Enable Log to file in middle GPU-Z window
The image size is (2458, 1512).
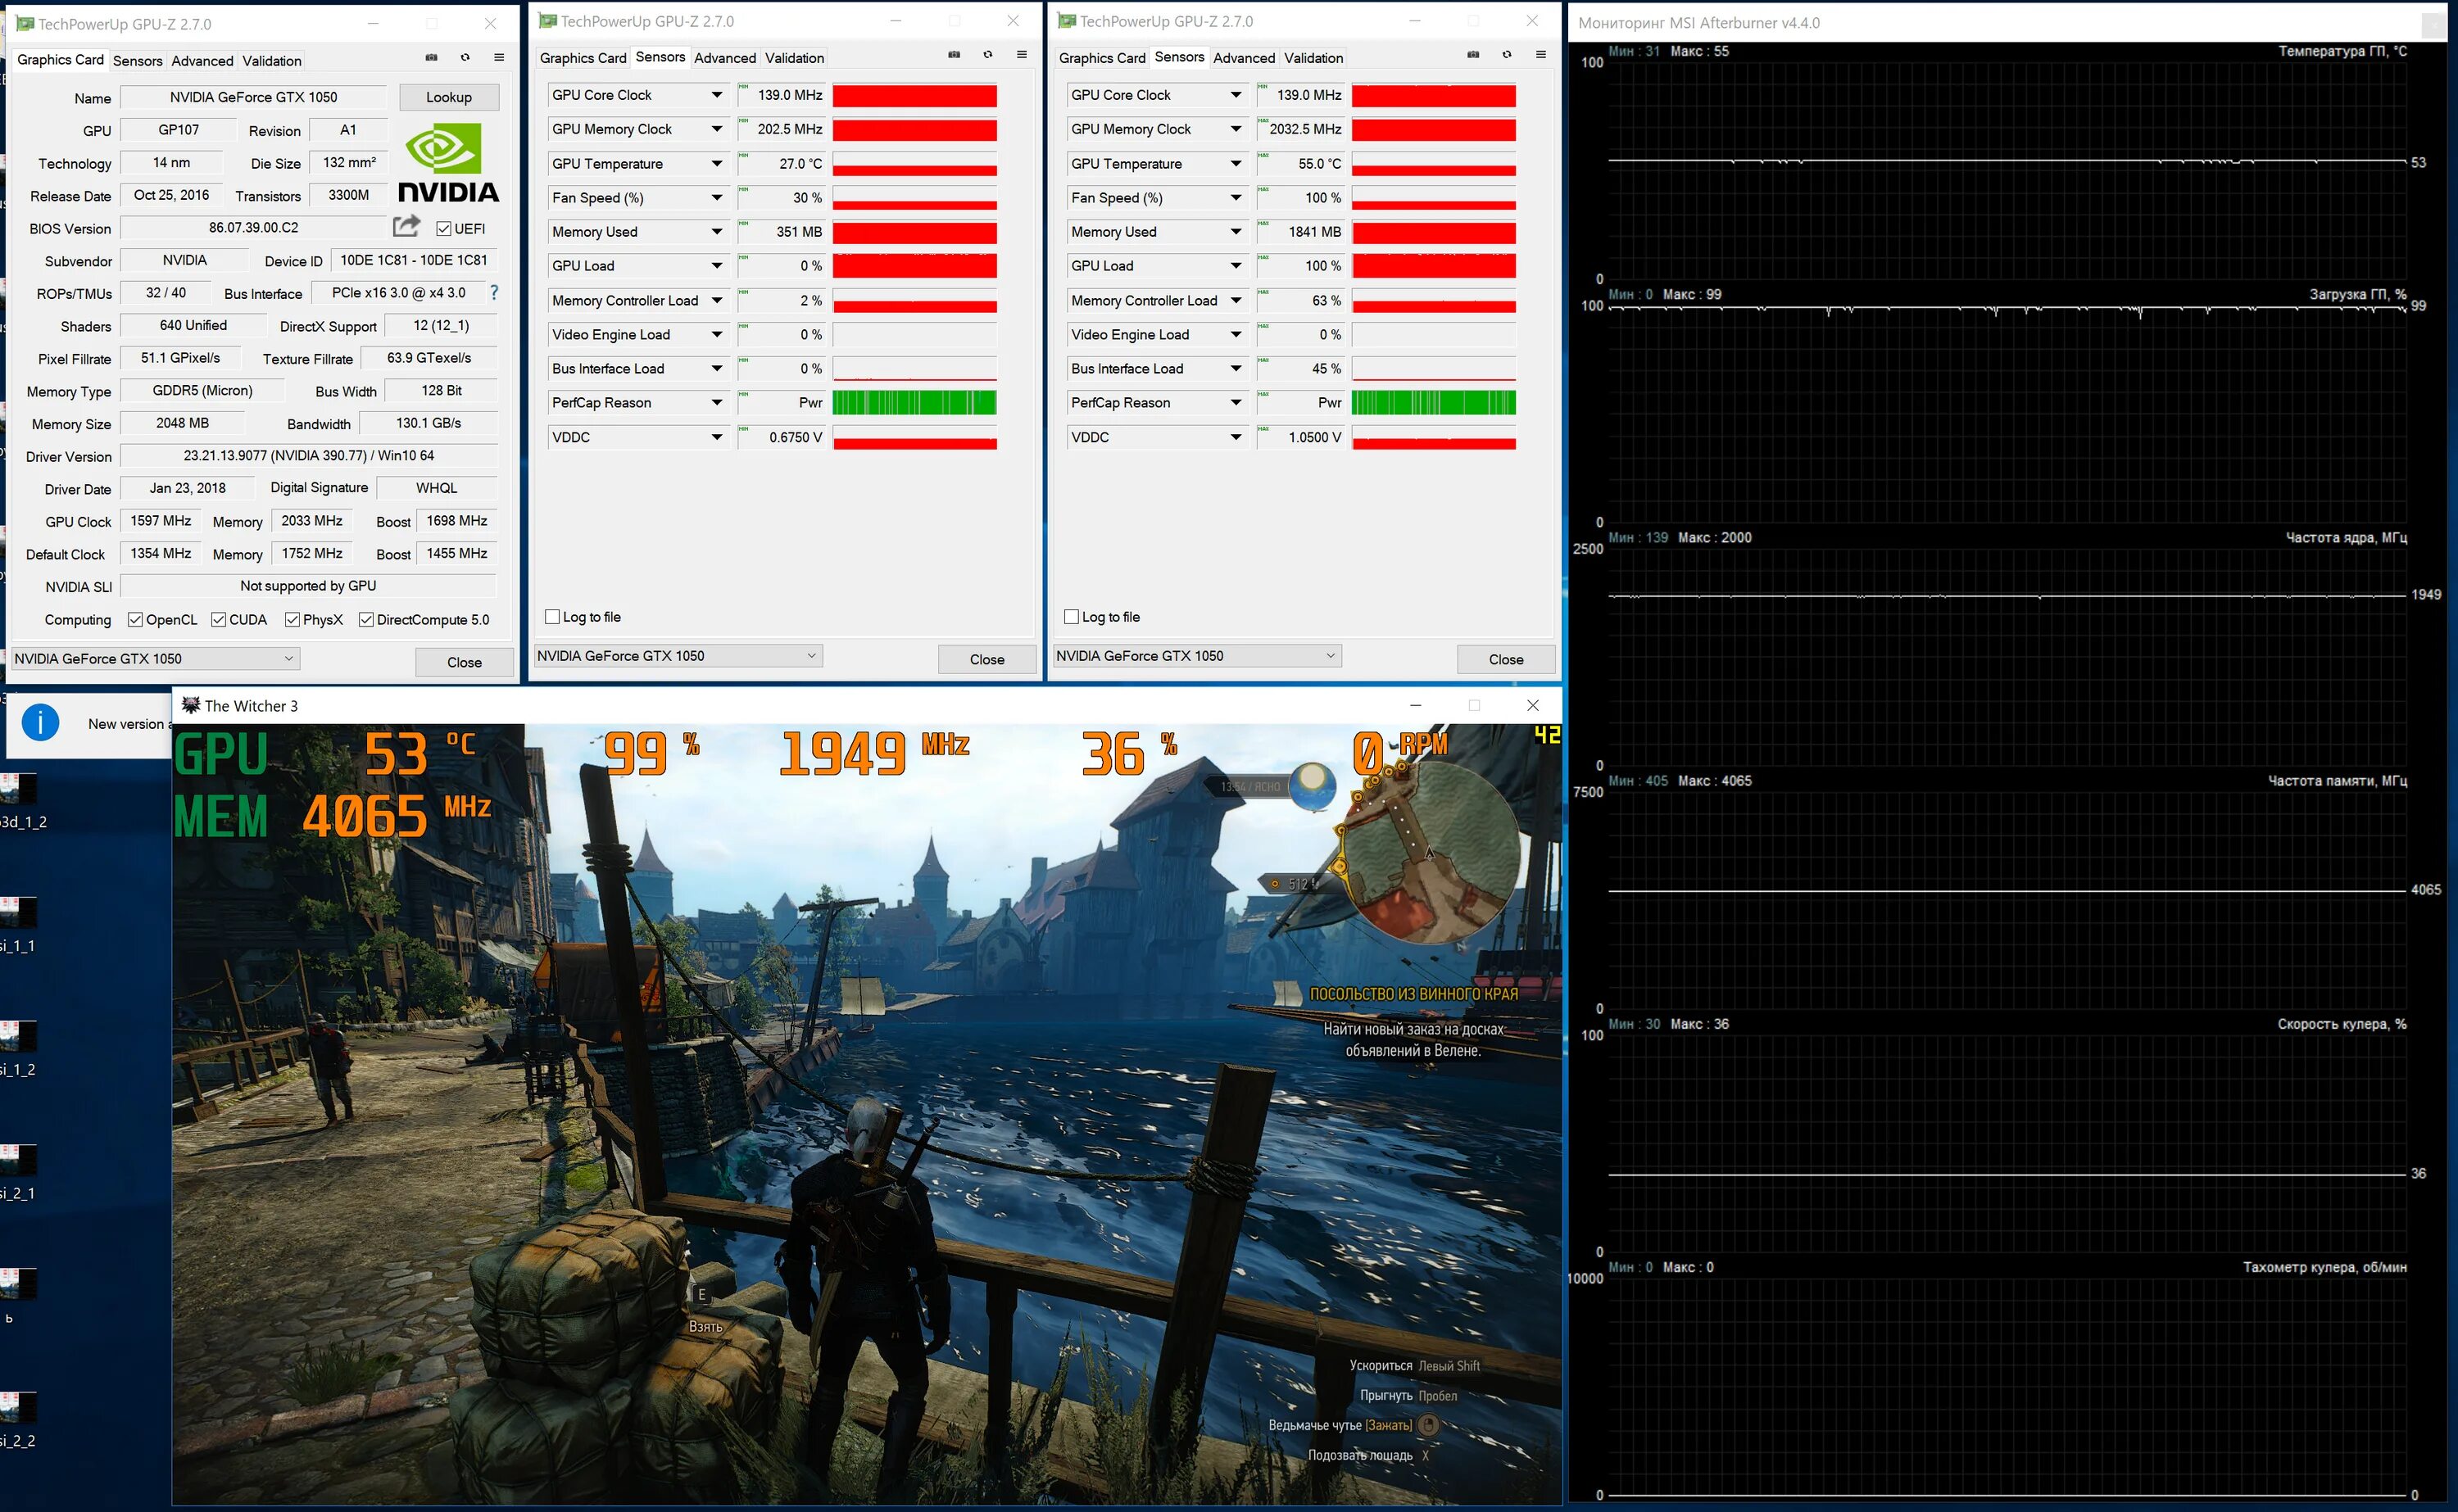(552, 617)
